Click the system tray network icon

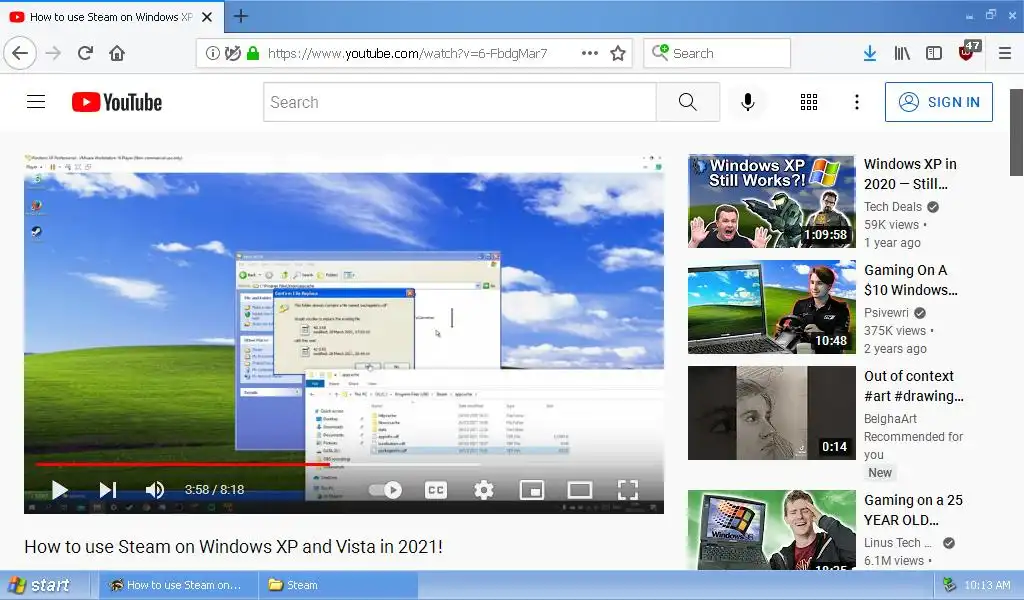tap(950, 585)
